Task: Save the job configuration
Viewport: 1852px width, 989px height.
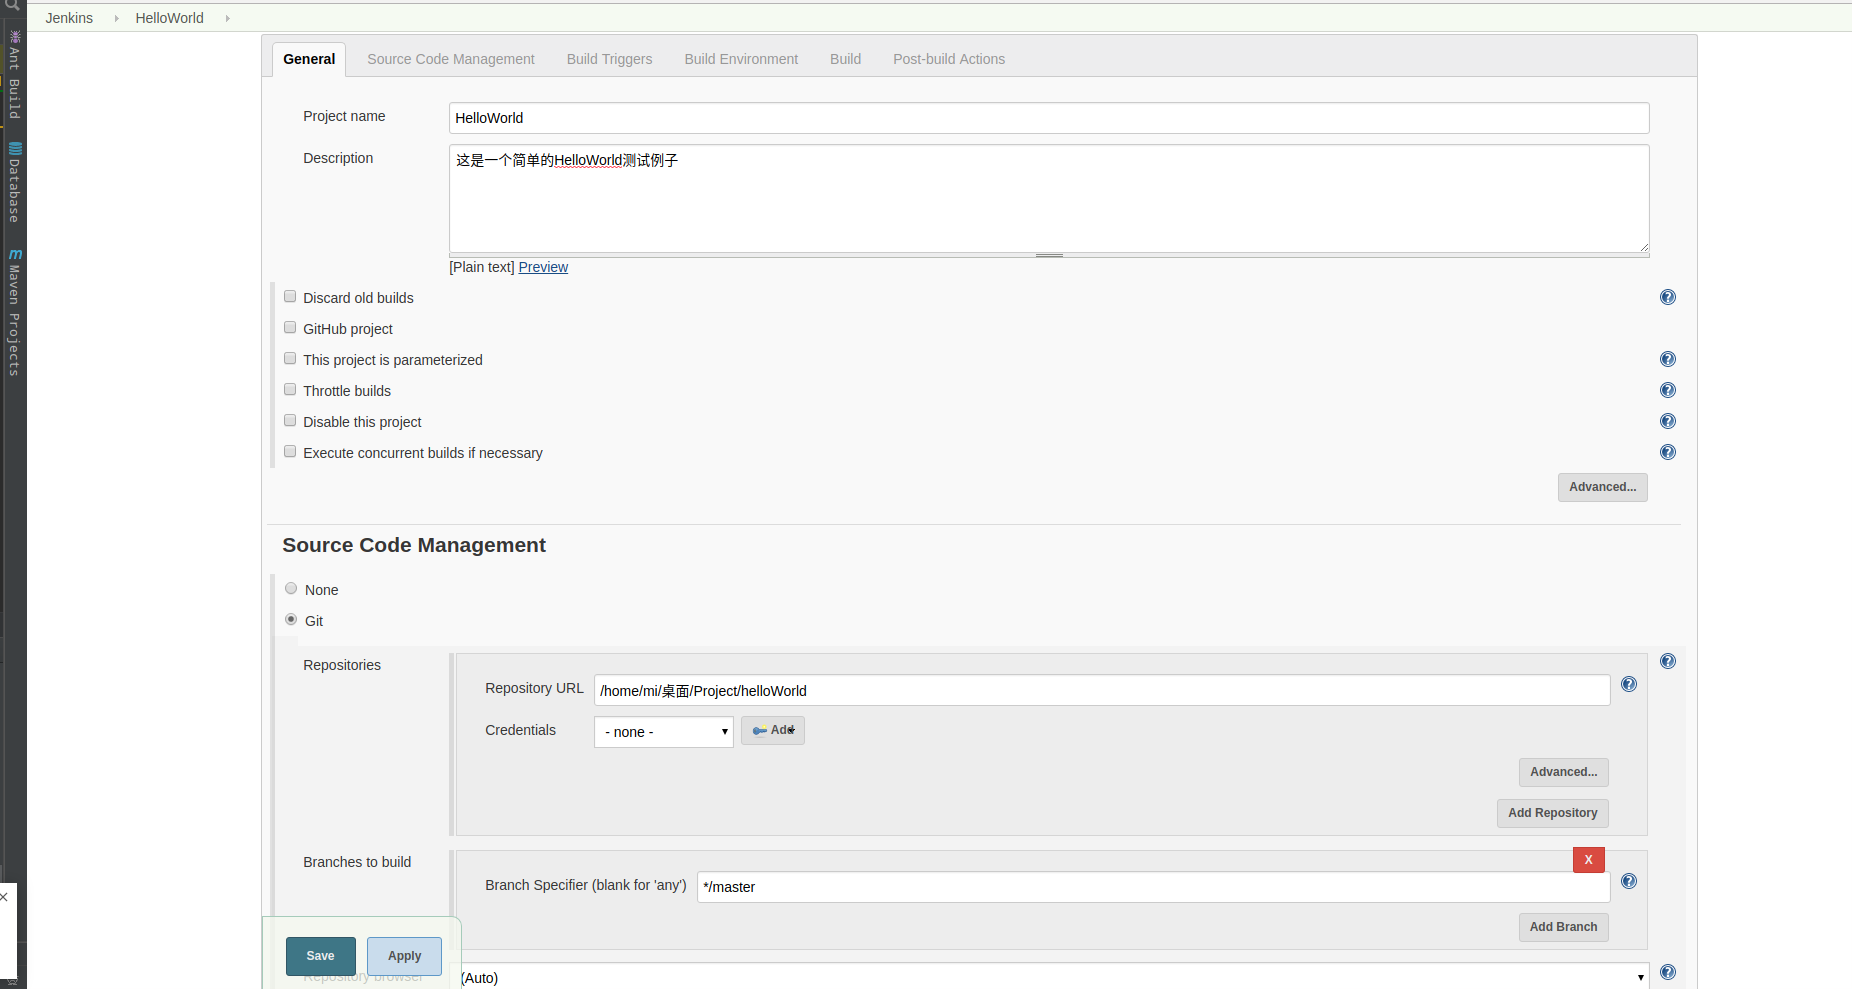Action: tap(320, 956)
